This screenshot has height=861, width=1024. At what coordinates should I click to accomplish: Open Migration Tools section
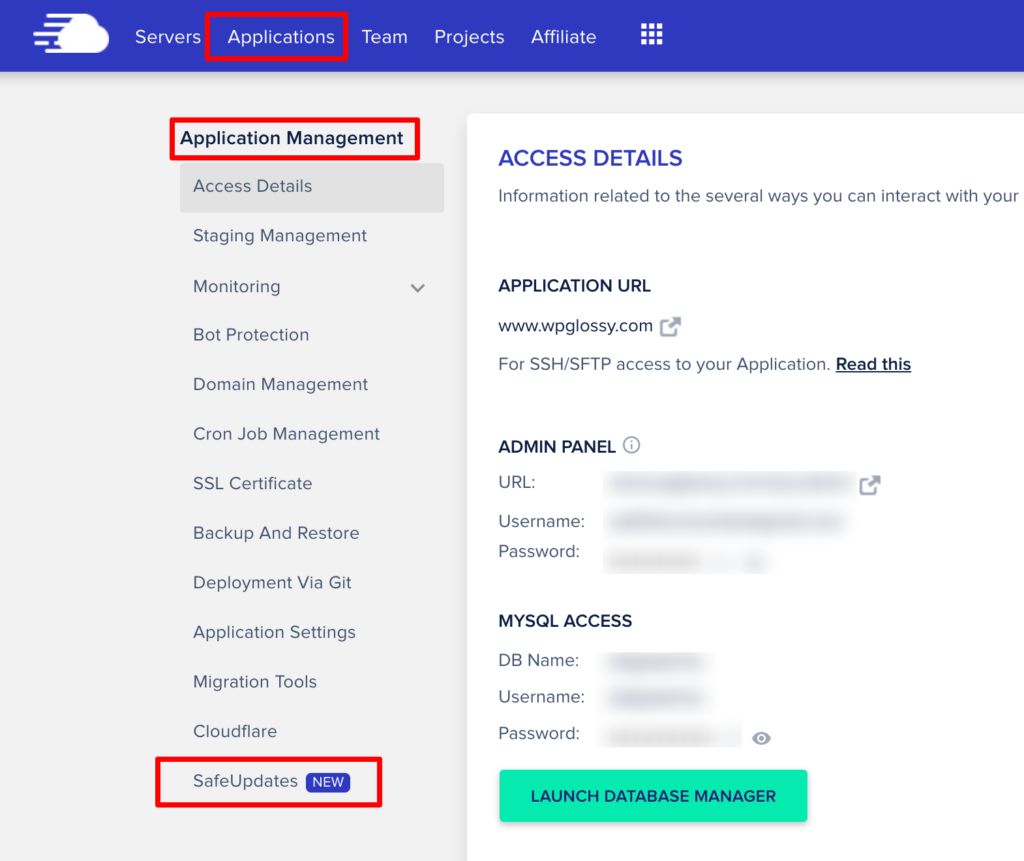(x=255, y=682)
